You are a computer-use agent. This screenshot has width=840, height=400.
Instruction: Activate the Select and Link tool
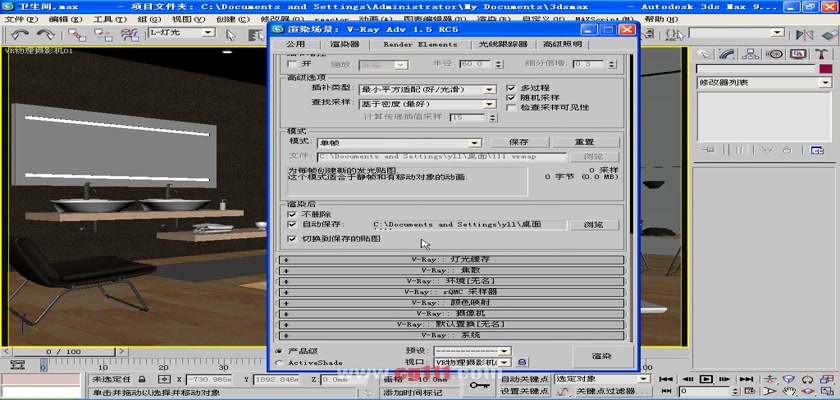tap(77, 35)
